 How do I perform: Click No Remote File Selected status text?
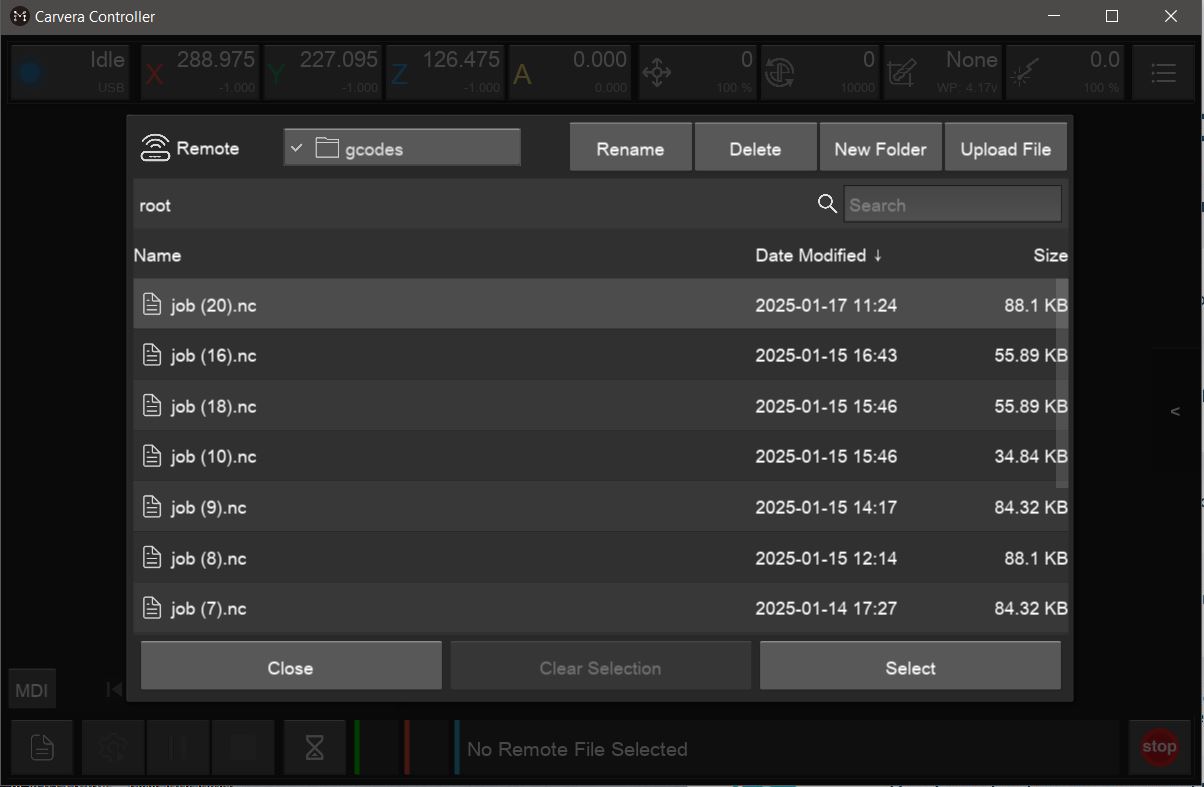tap(577, 749)
